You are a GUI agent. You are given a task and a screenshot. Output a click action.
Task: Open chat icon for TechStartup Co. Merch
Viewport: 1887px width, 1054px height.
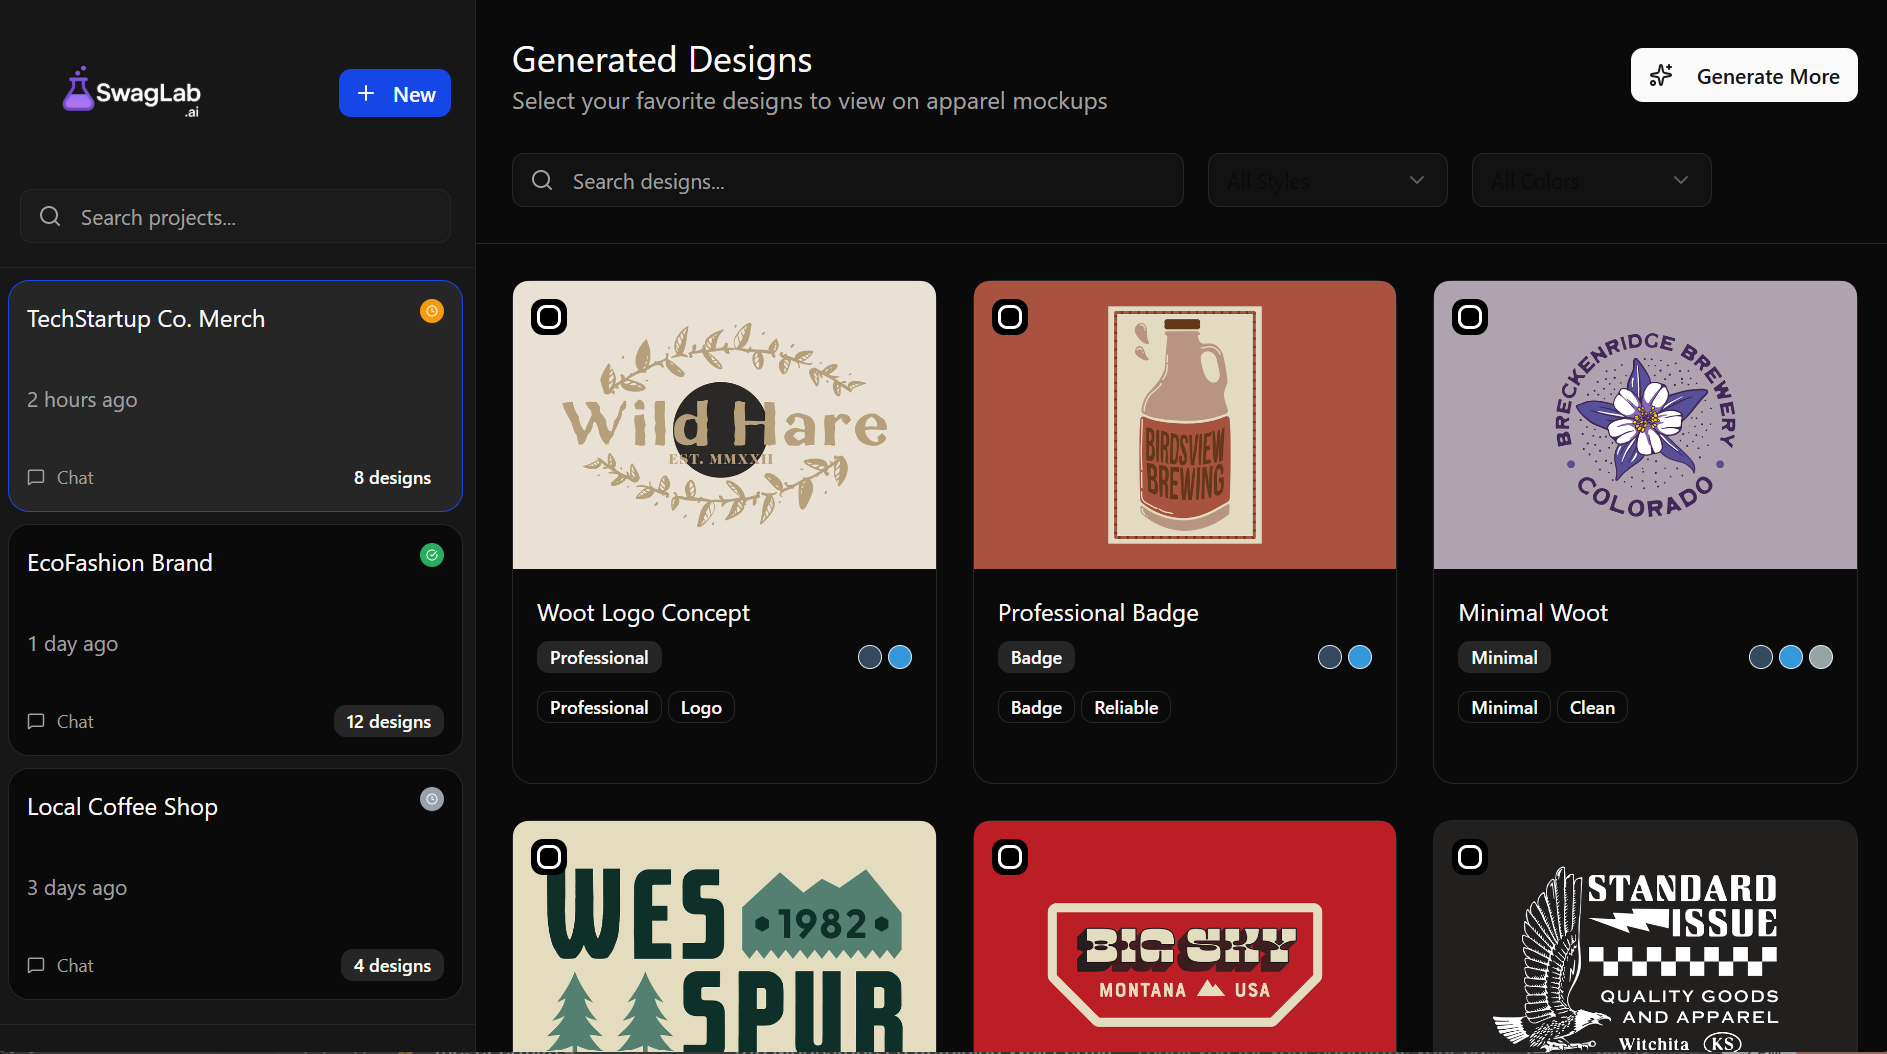pyautogui.click(x=36, y=477)
